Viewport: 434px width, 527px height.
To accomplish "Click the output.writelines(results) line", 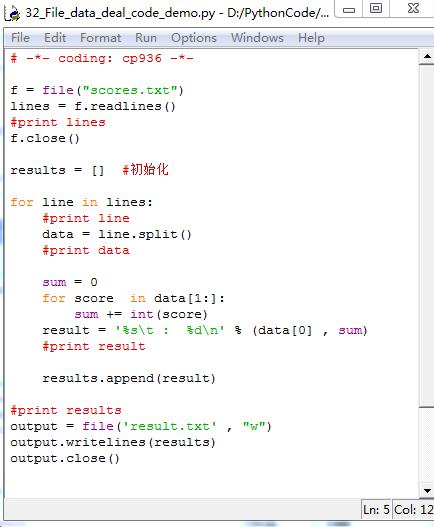I will (x=113, y=442).
